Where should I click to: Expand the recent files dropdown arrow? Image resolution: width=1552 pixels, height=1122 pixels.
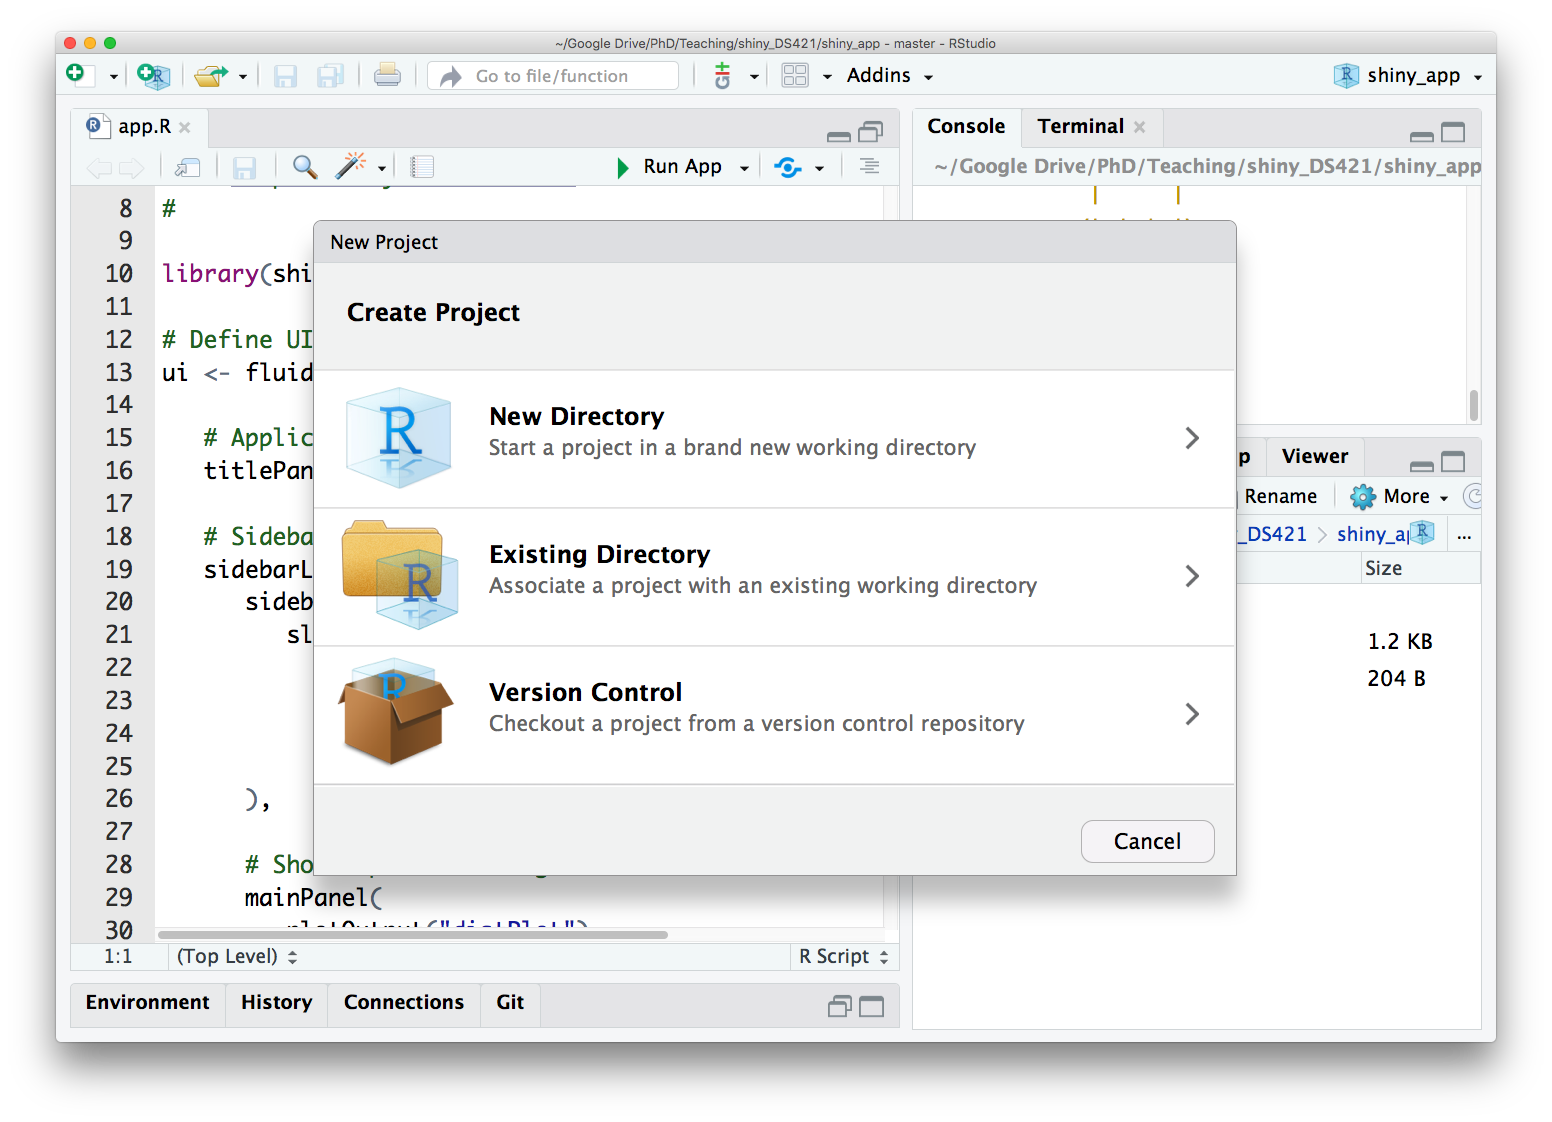(242, 77)
